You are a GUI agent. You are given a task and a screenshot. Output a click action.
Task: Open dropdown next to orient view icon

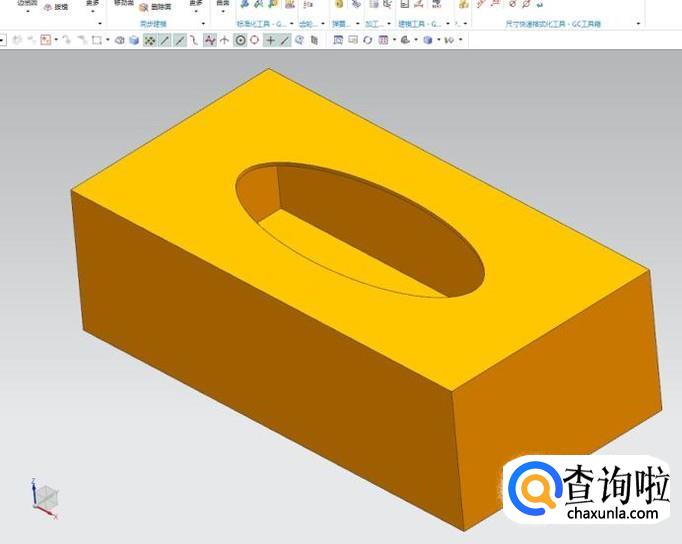coord(416,40)
